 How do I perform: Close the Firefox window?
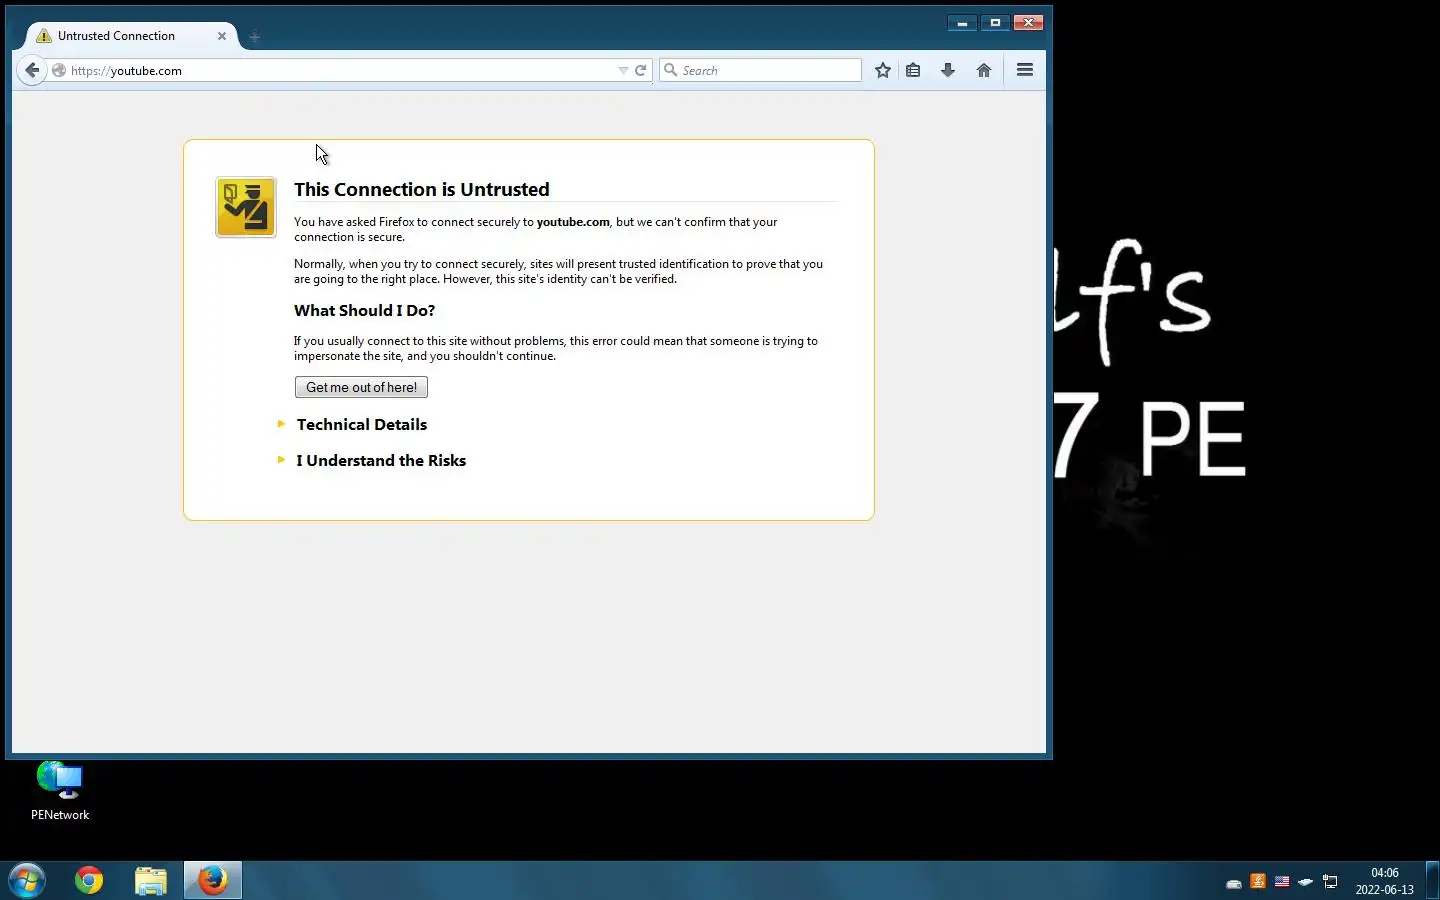(x=1029, y=22)
